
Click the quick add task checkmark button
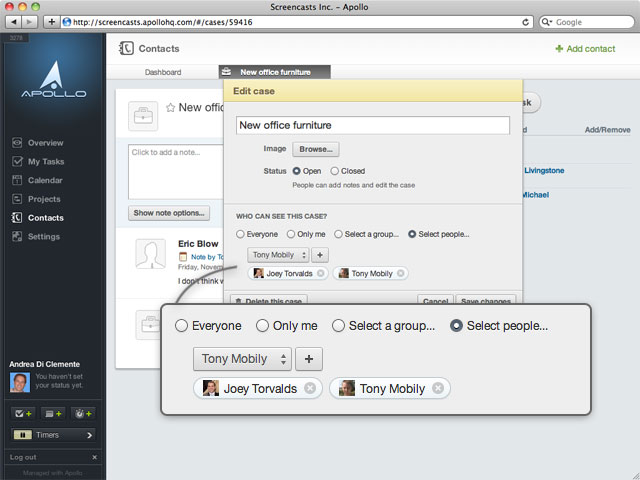23,414
